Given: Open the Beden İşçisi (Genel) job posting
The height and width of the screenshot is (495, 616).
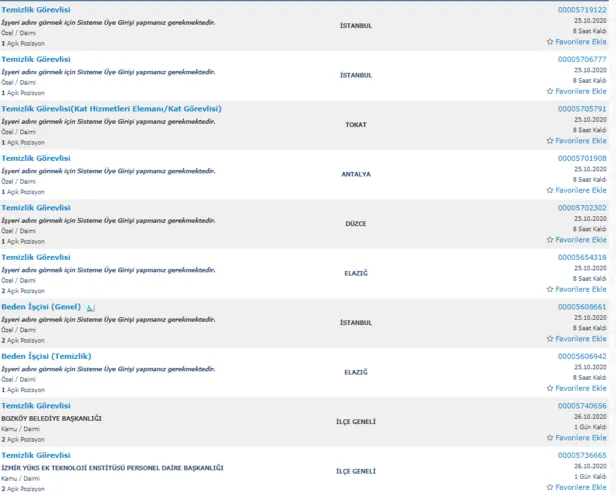Looking at the screenshot, I should coord(41,306).
